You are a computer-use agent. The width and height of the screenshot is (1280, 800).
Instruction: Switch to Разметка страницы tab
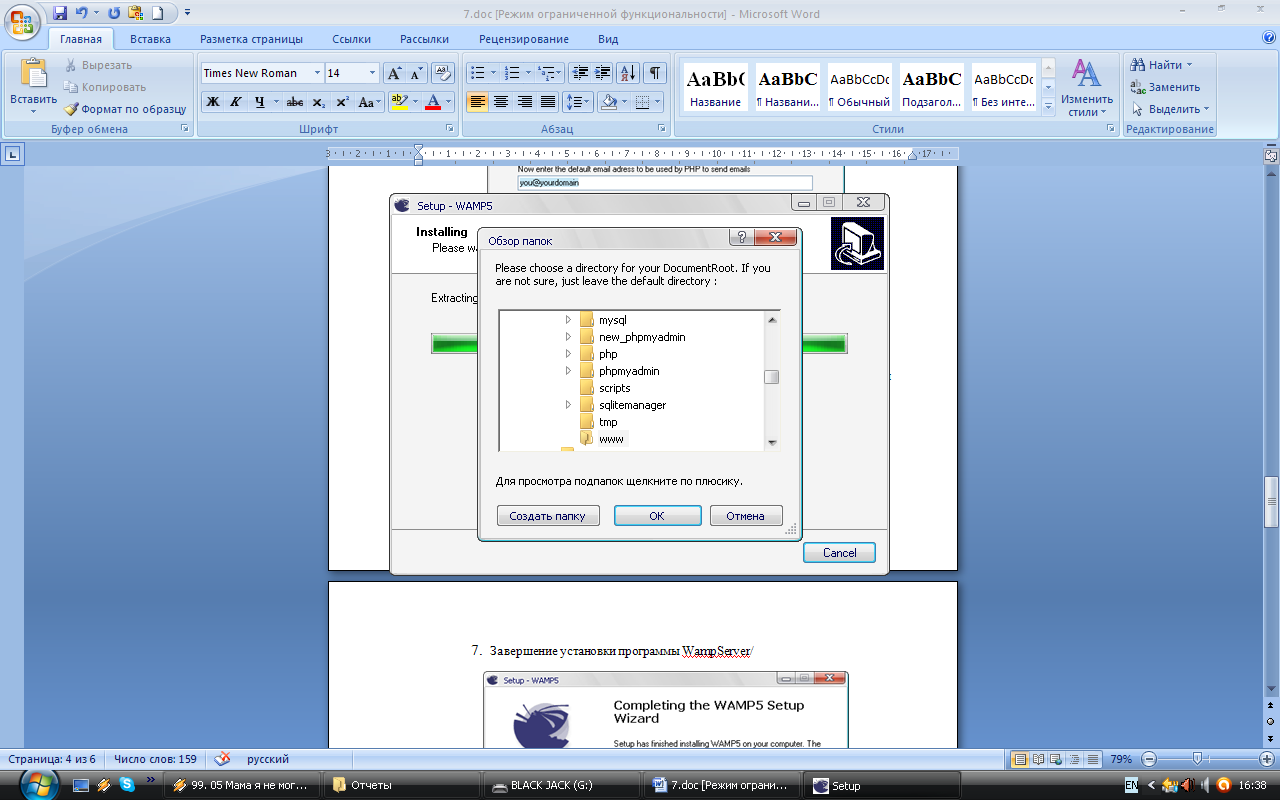[251, 39]
